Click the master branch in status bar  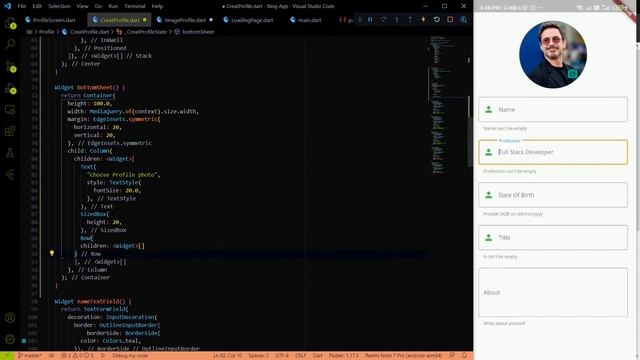click(30, 356)
